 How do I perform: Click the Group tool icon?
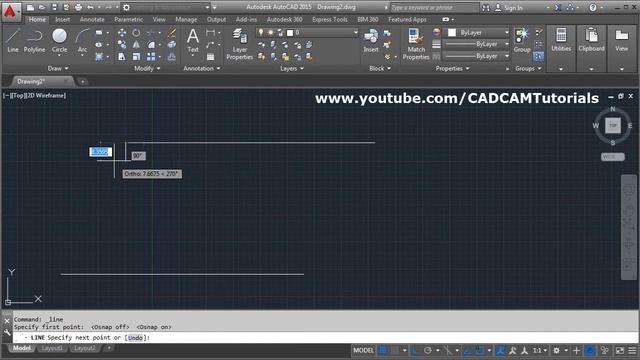pyautogui.click(x=522, y=40)
